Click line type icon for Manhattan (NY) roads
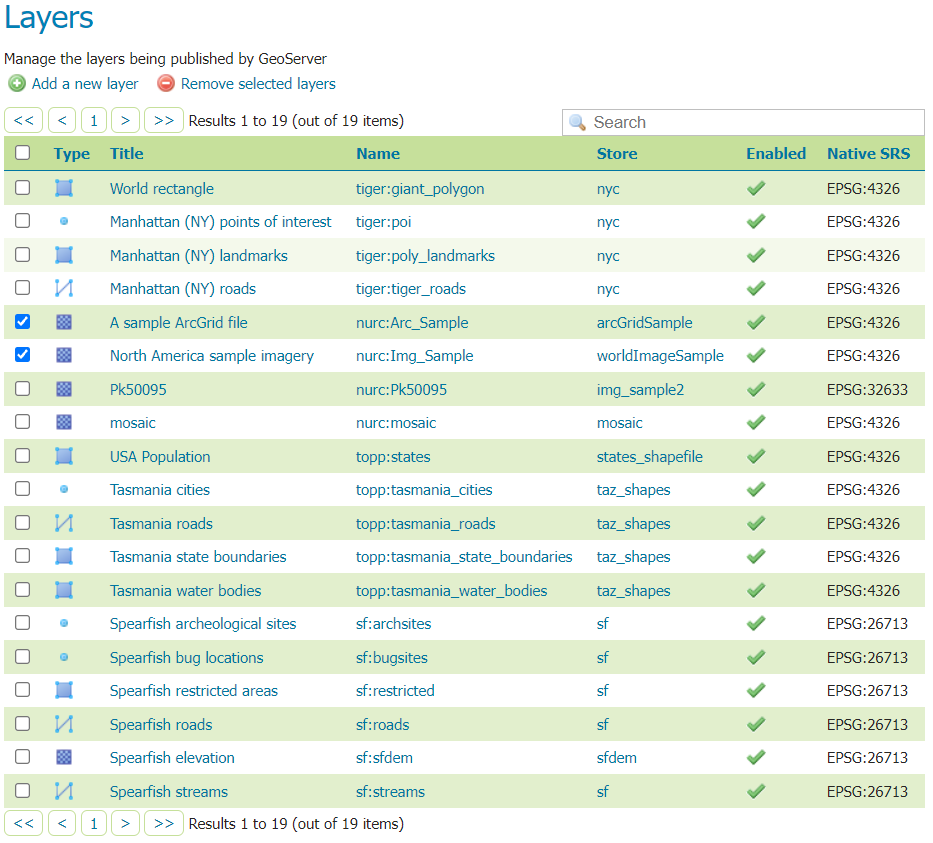Image resolution: width=933 pixels, height=843 pixels. coord(64,289)
